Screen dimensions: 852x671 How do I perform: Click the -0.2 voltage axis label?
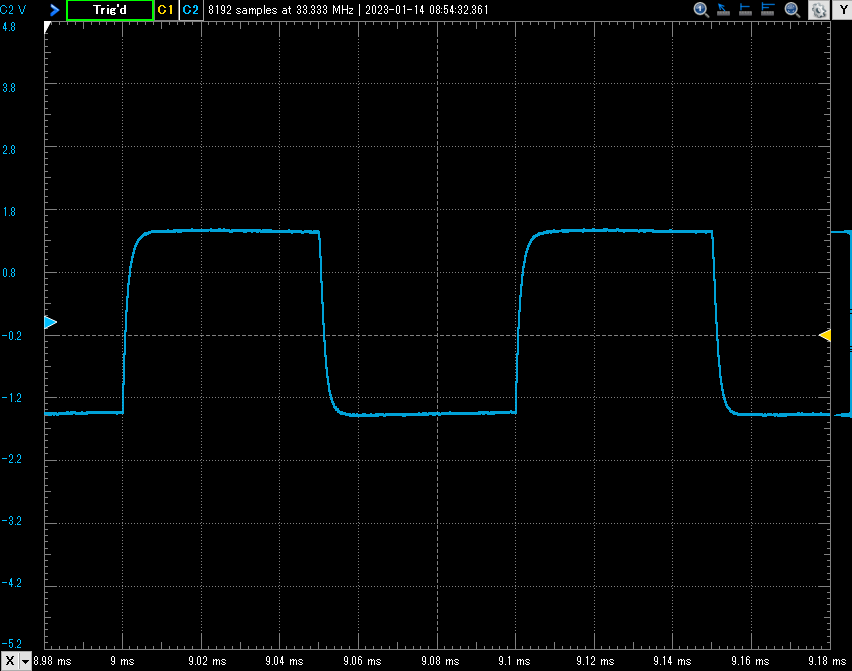click(x=11, y=336)
